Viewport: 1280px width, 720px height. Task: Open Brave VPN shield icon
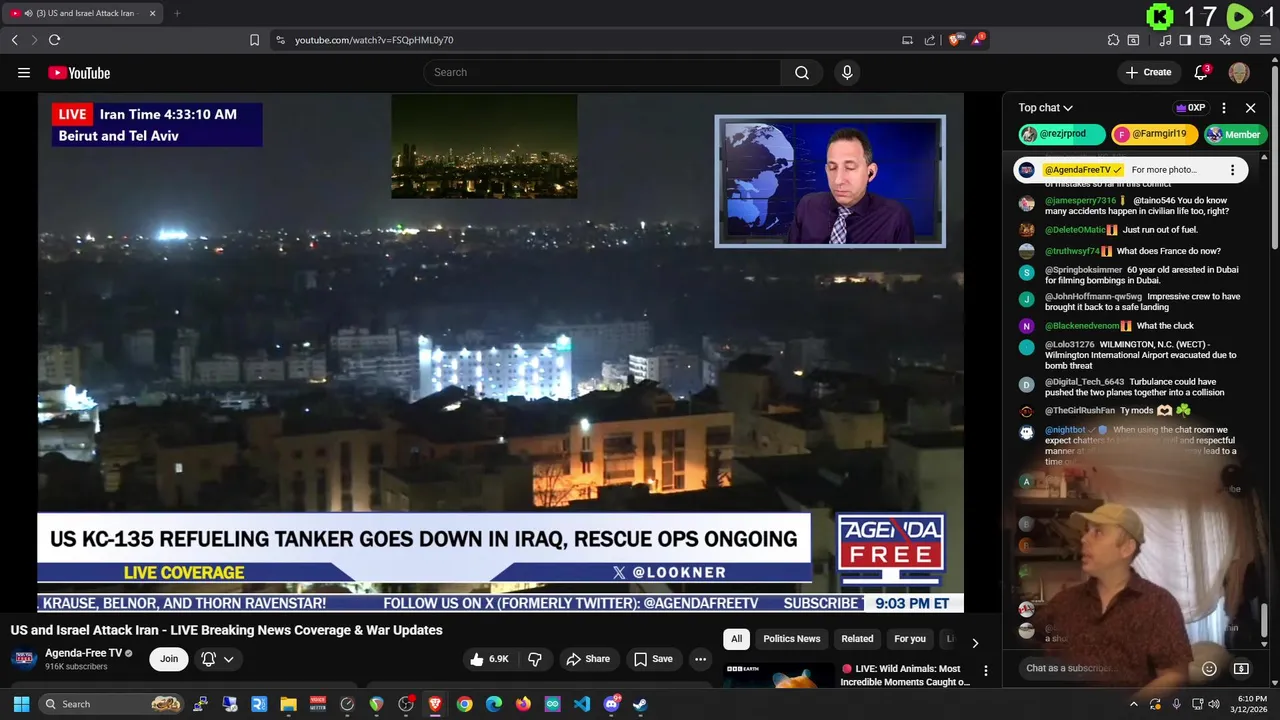(1245, 40)
